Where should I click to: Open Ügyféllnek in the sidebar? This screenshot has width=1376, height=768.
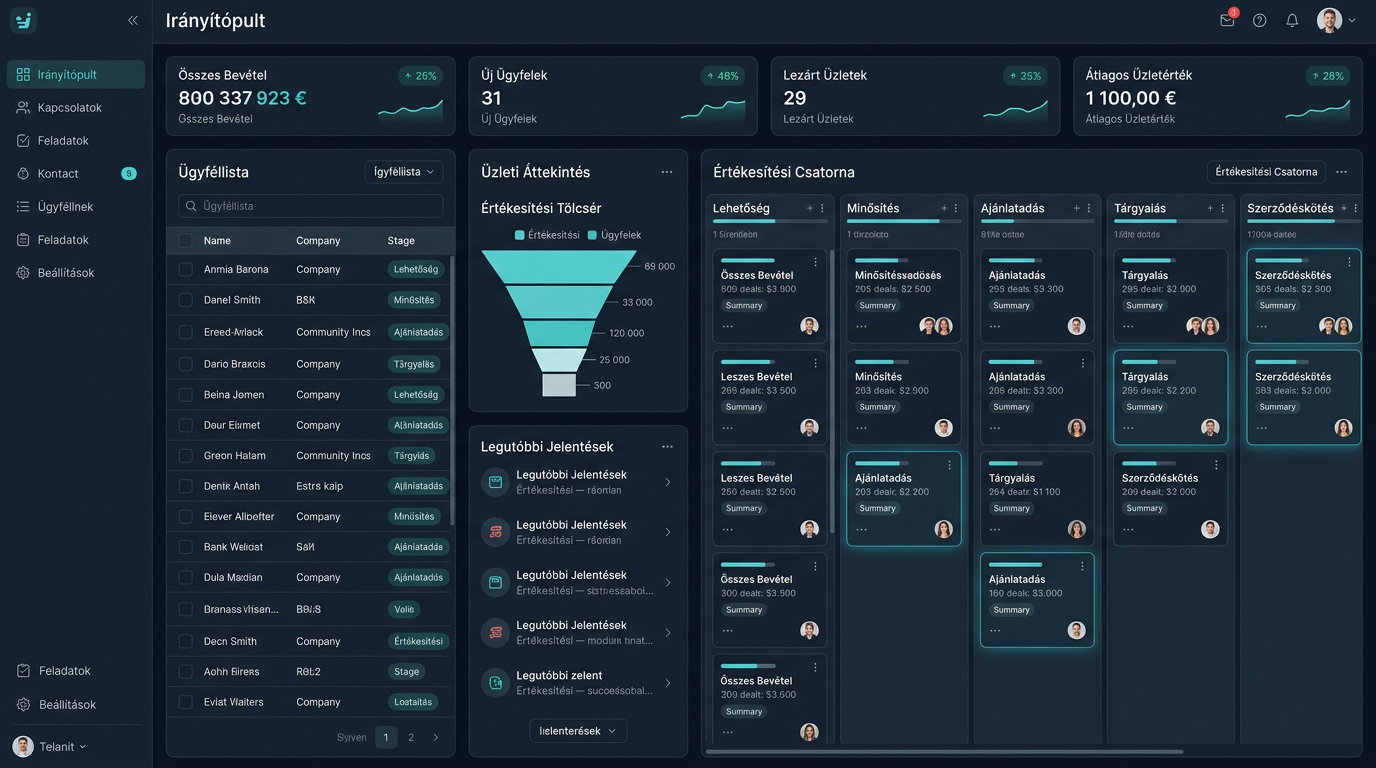pyautogui.click(x=76, y=206)
